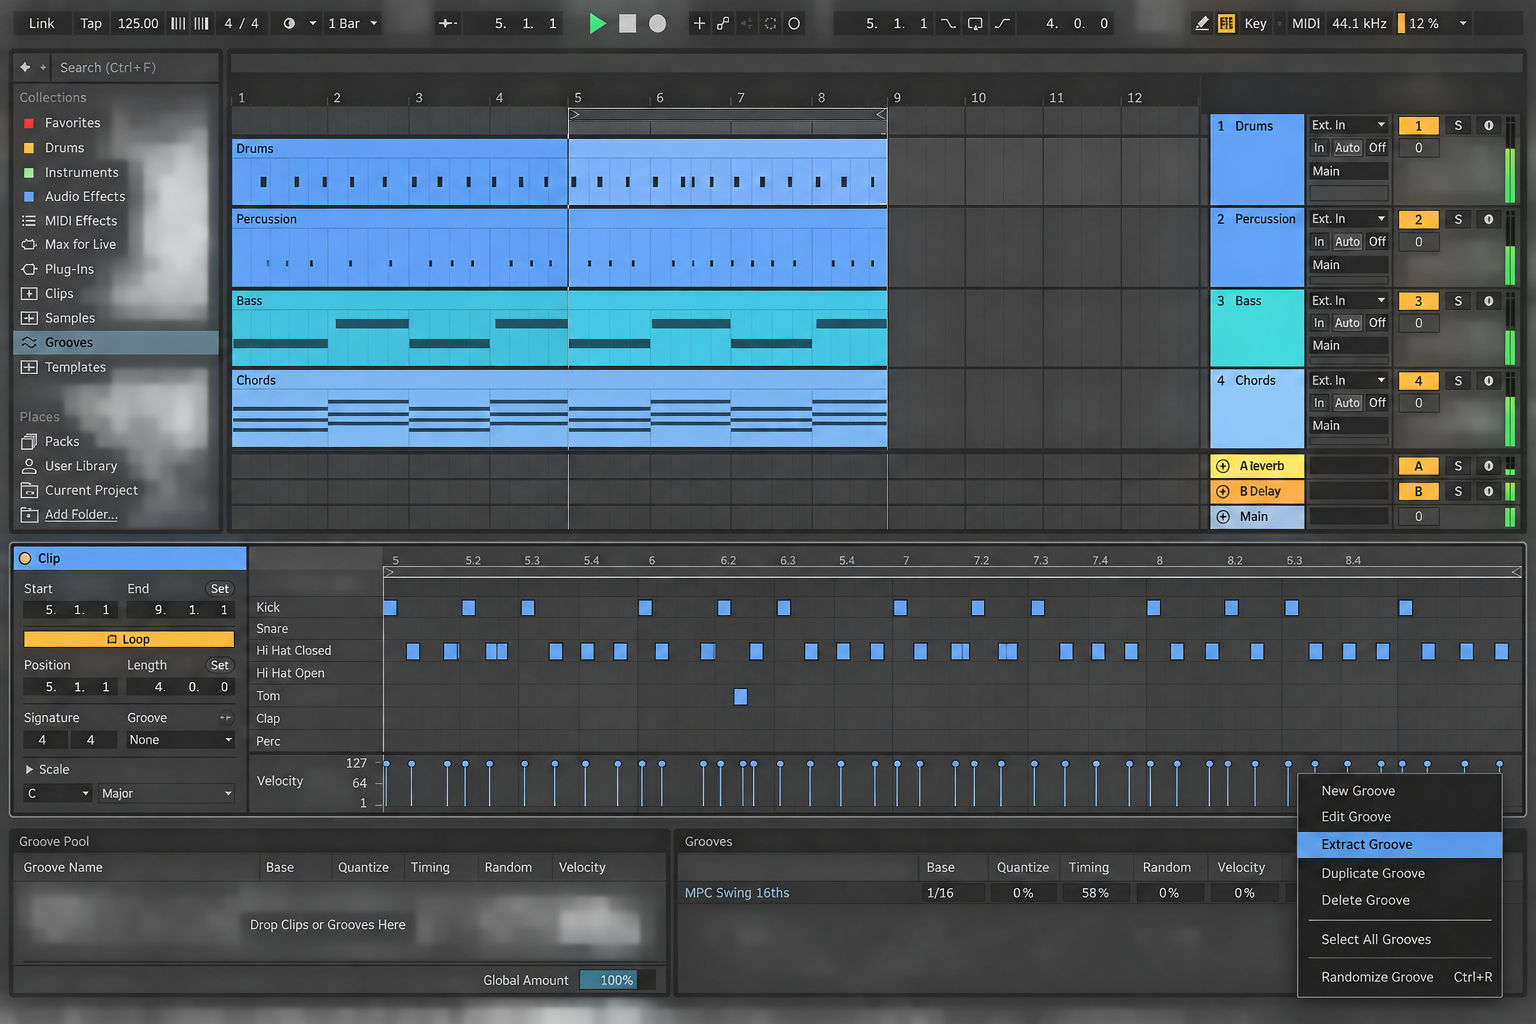1536x1024 pixels.
Task: Click the browser Search field
Action: click(x=135, y=67)
